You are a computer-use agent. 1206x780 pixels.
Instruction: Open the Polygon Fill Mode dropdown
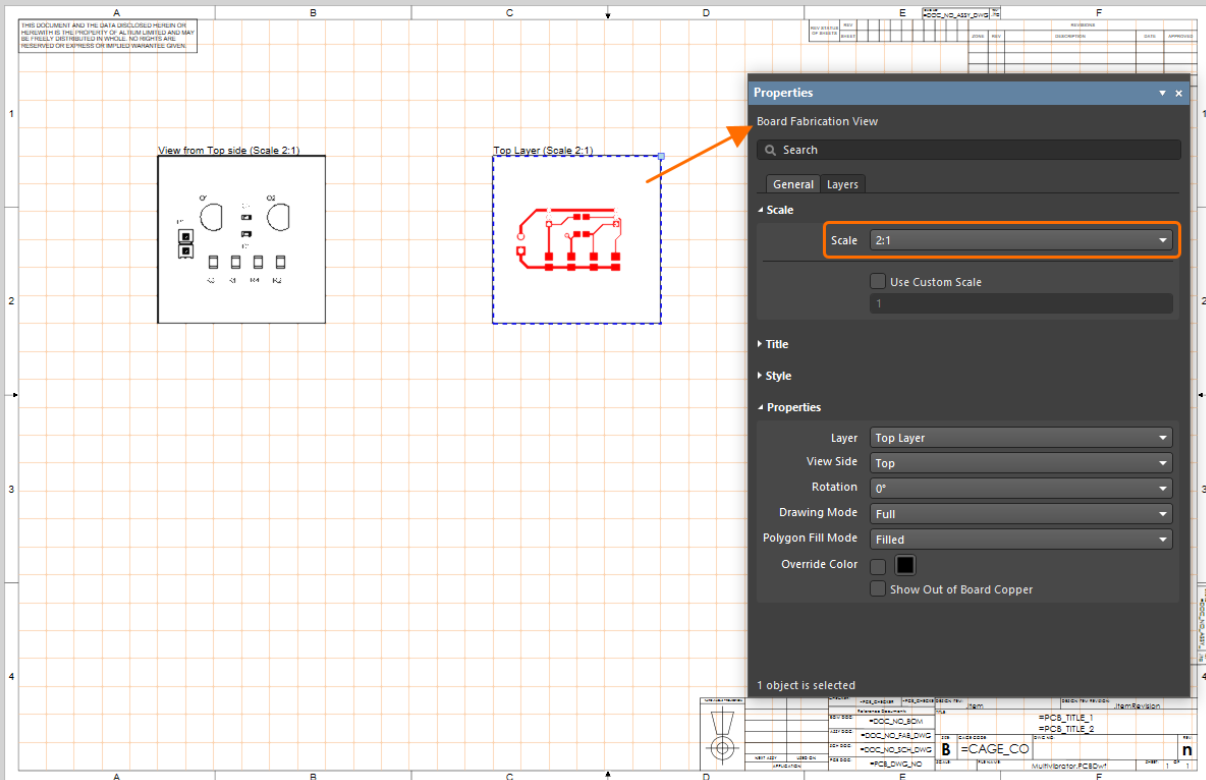click(x=1020, y=539)
